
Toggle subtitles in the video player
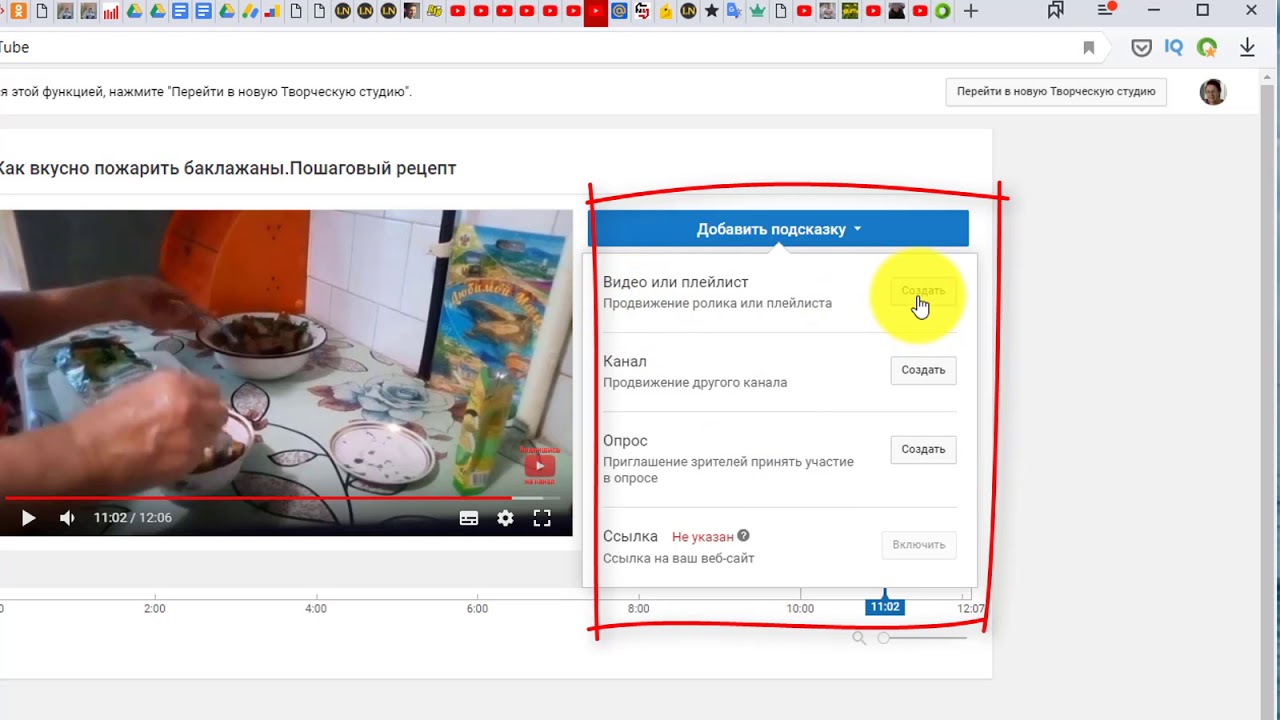(469, 518)
